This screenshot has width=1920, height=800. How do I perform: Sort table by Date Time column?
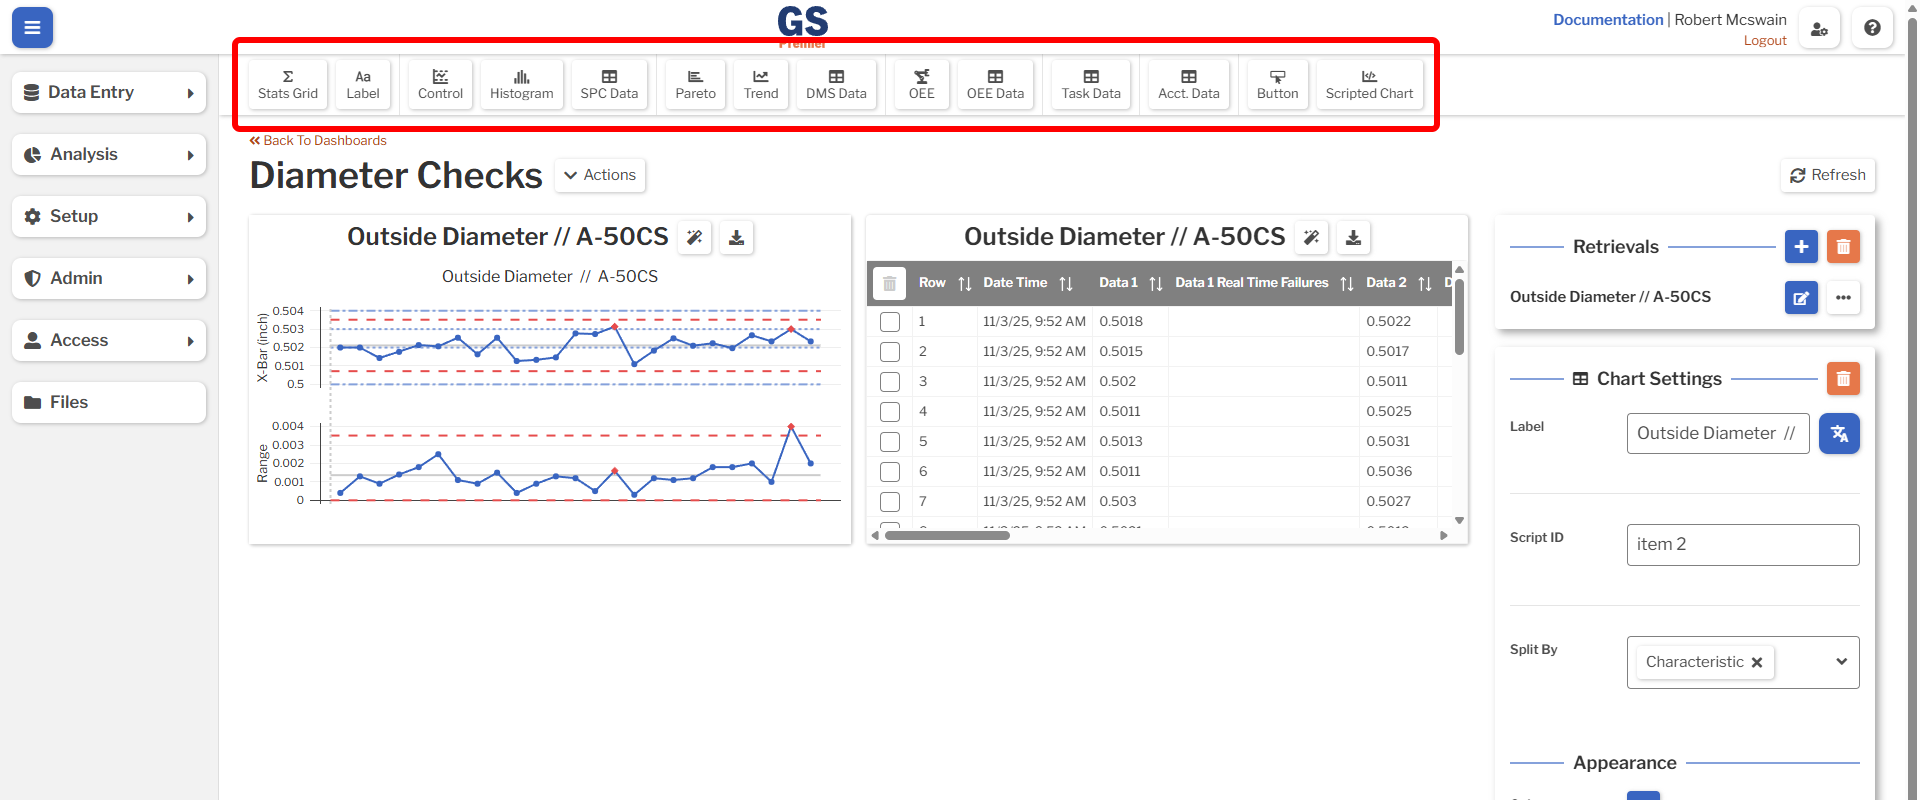coord(1066,284)
